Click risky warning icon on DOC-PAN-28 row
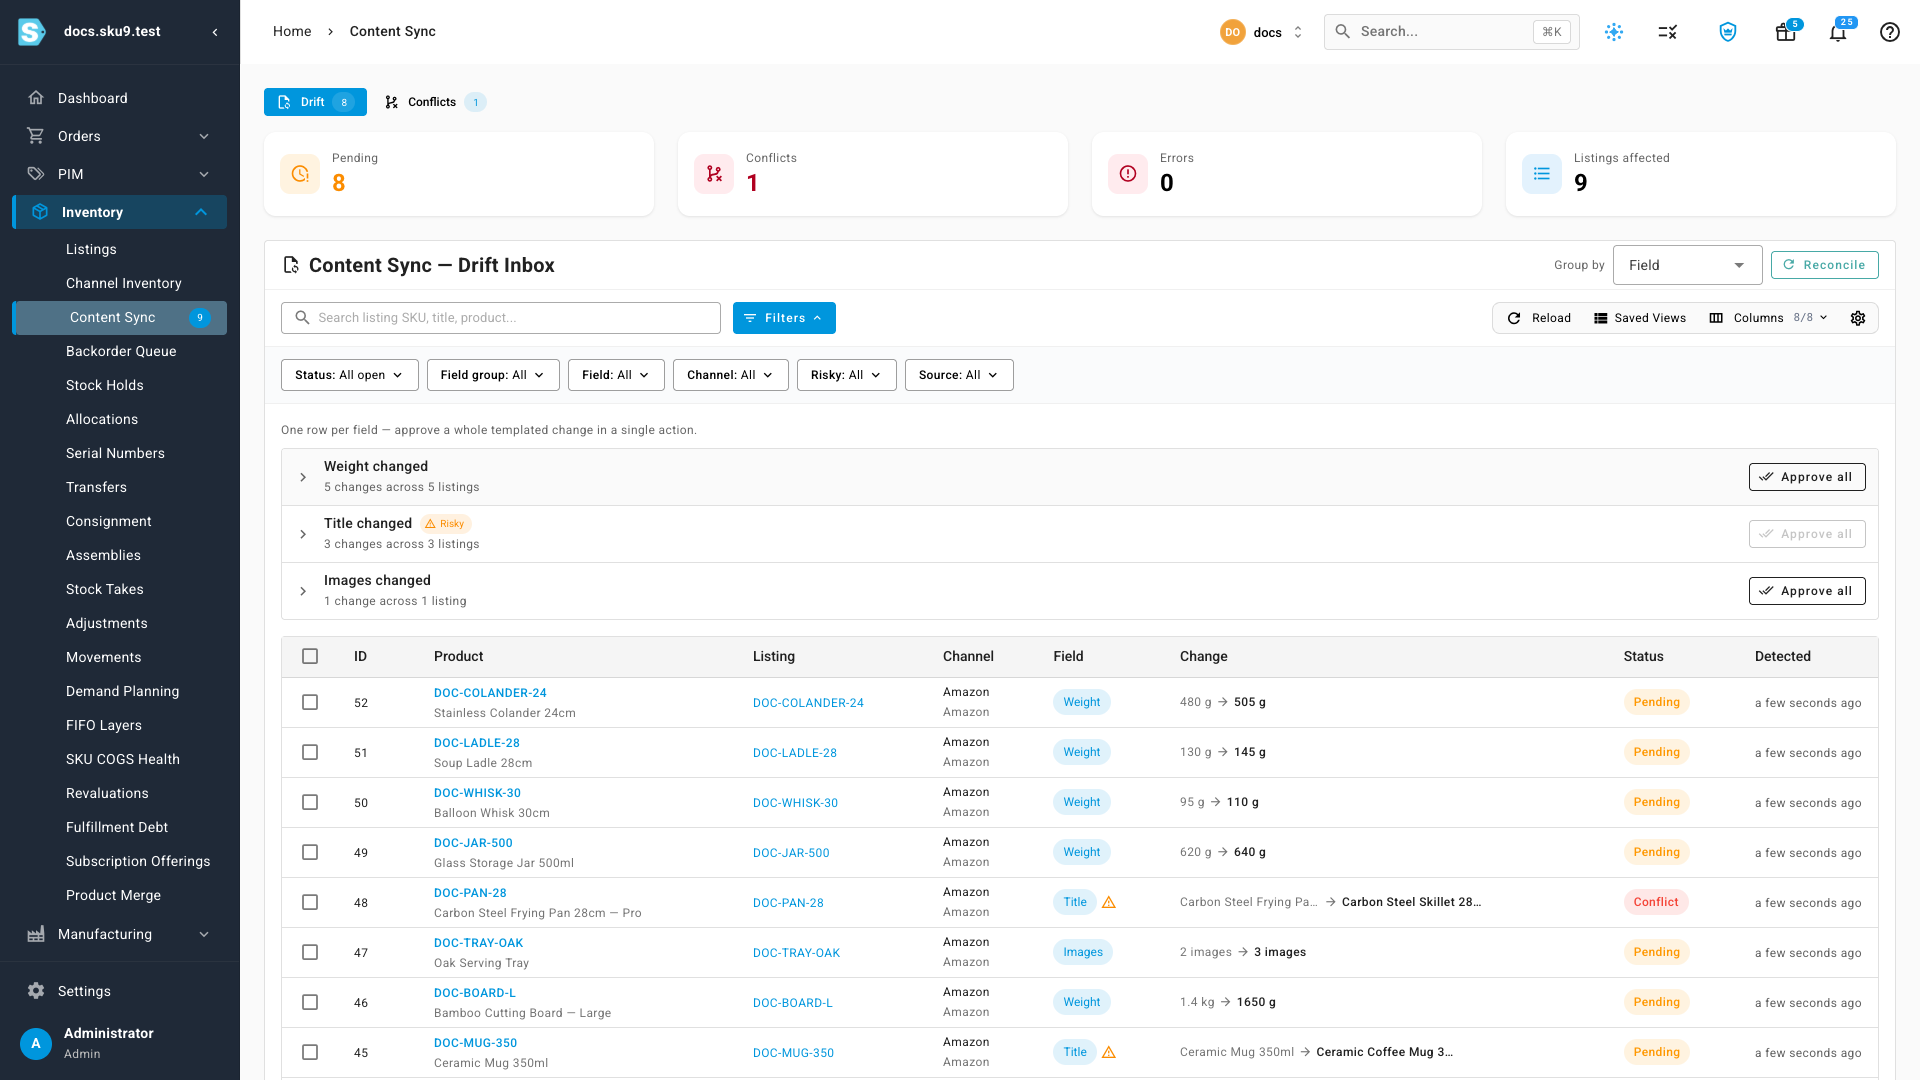The height and width of the screenshot is (1080, 1920). [x=1109, y=902]
